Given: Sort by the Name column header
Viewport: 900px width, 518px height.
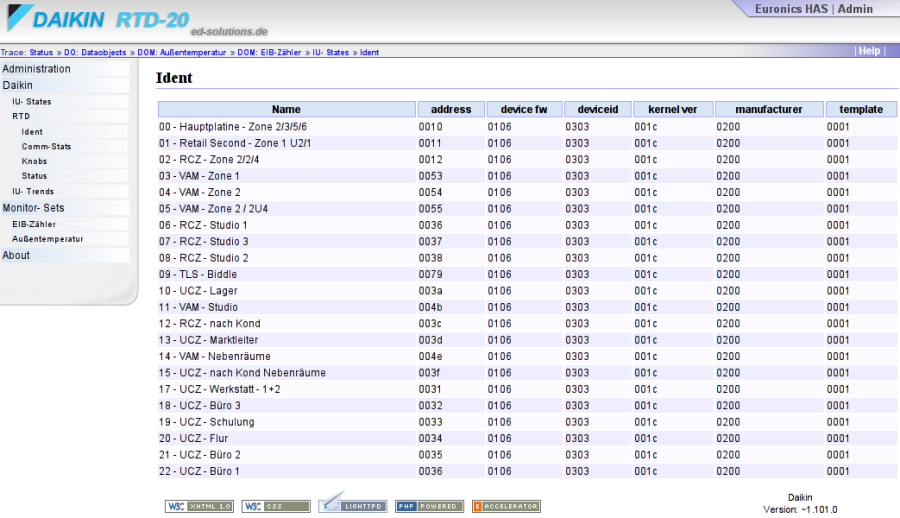Looking at the screenshot, I should pyautogui.click(x=286, y=109).
